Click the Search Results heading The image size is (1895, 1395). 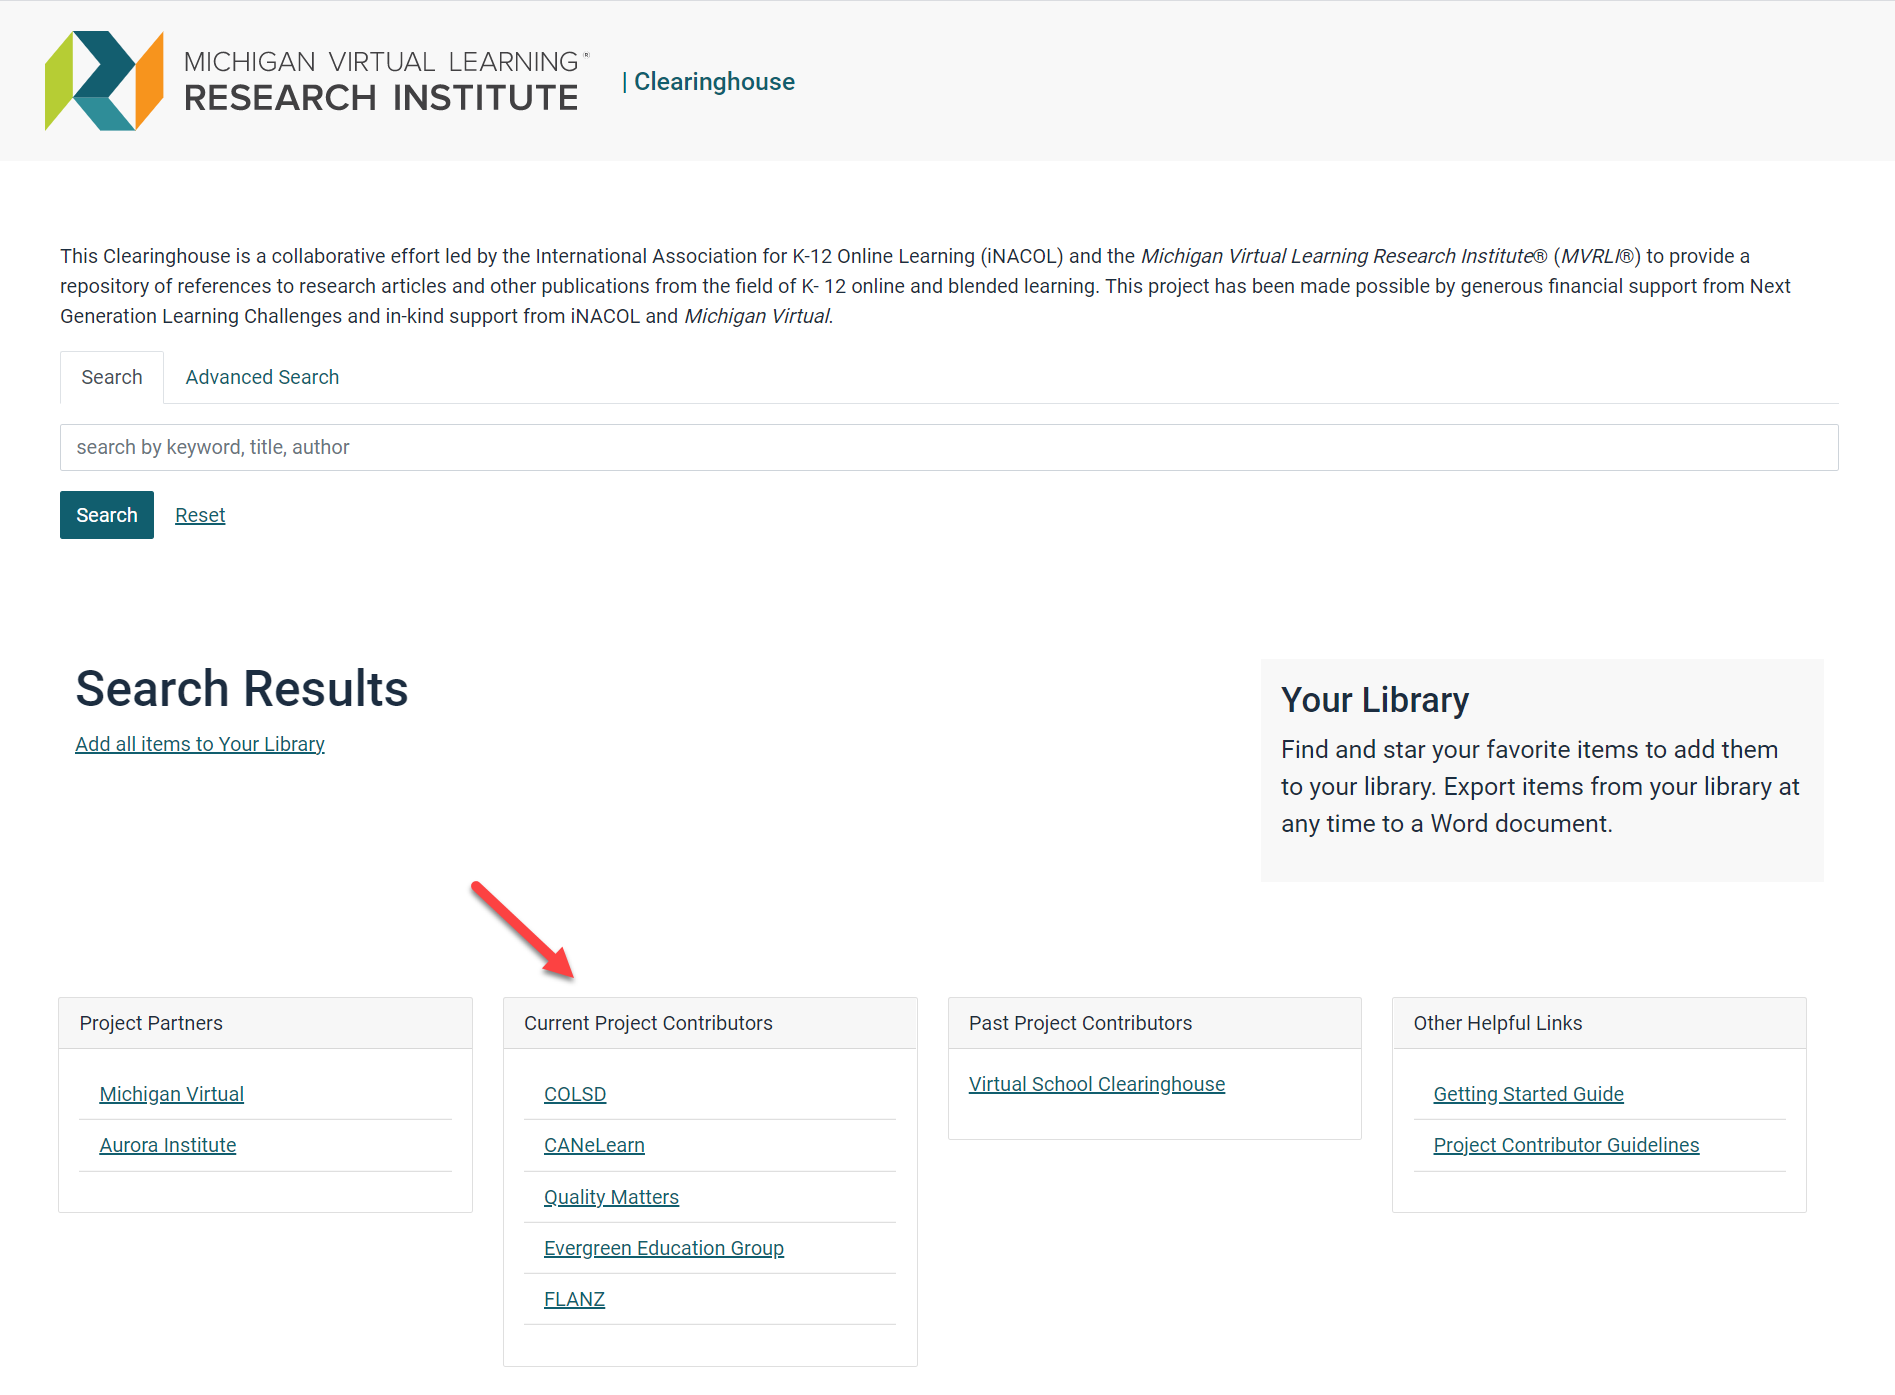pyautogui.click(x=240, y=688)
